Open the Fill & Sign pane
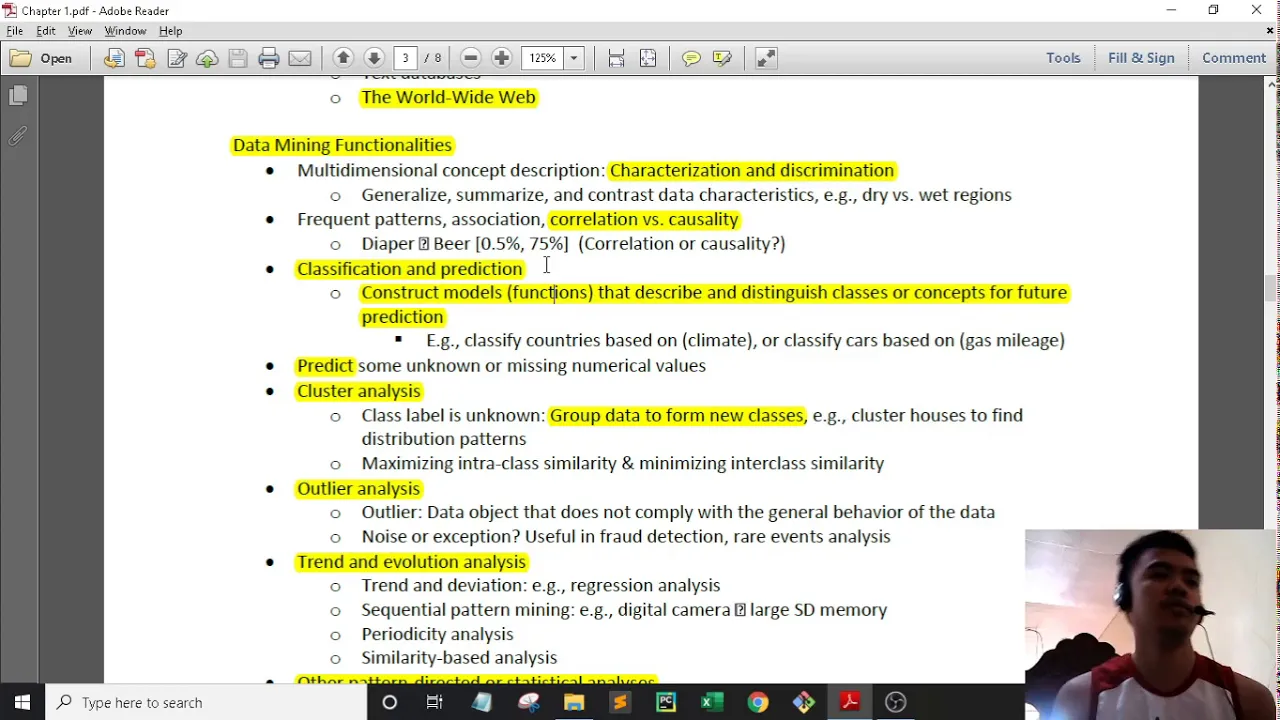This screenshot has width=1280, height=720. coord(1141,58)
